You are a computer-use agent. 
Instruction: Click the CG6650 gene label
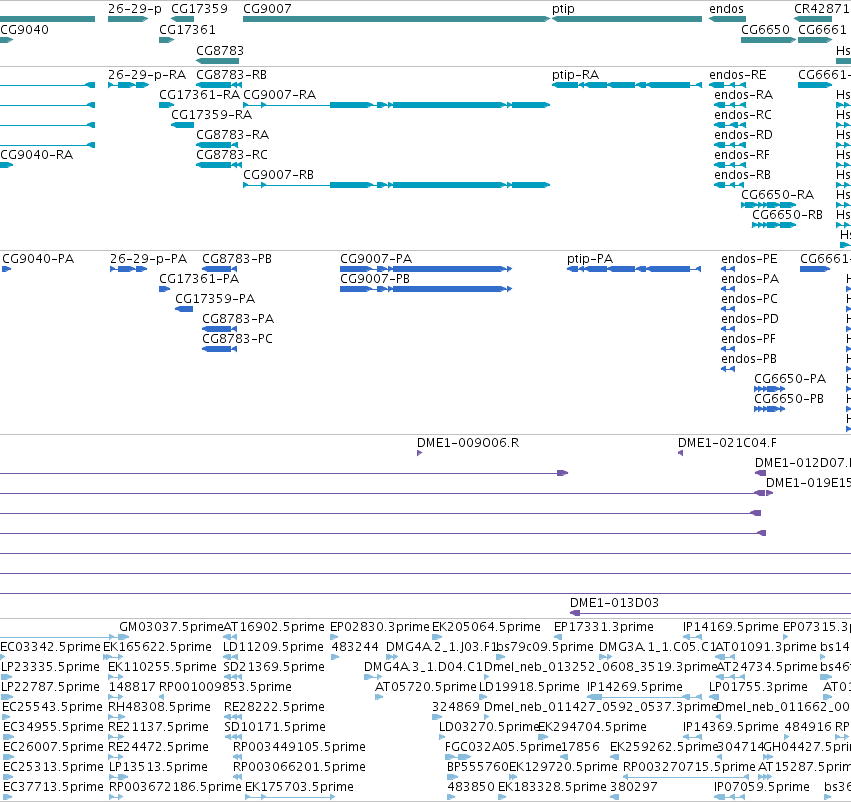click(x=765, y=30)
